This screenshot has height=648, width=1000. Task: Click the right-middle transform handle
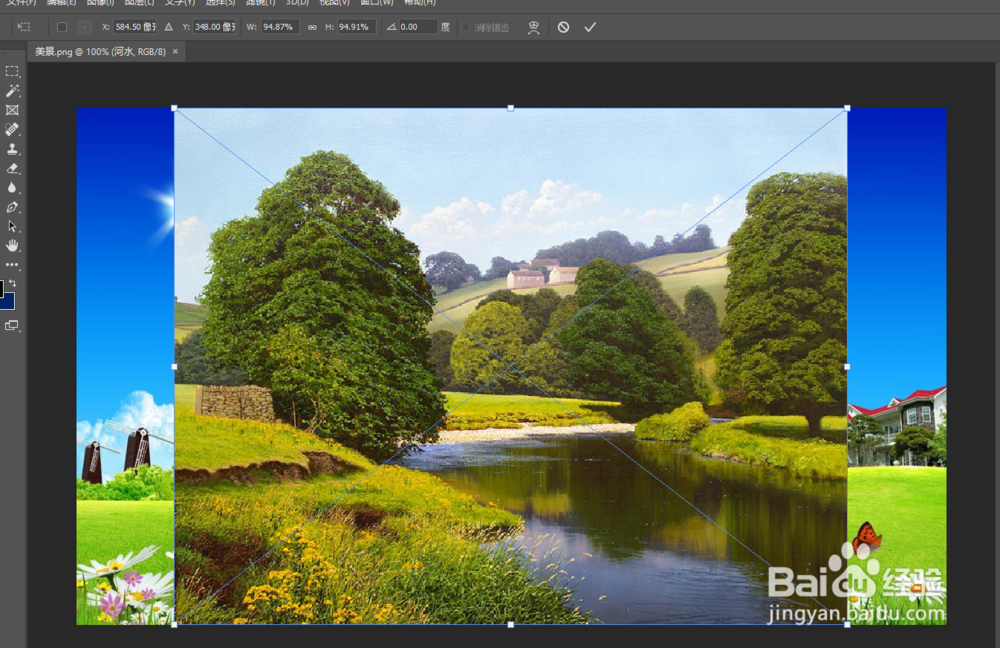[847, 367]
